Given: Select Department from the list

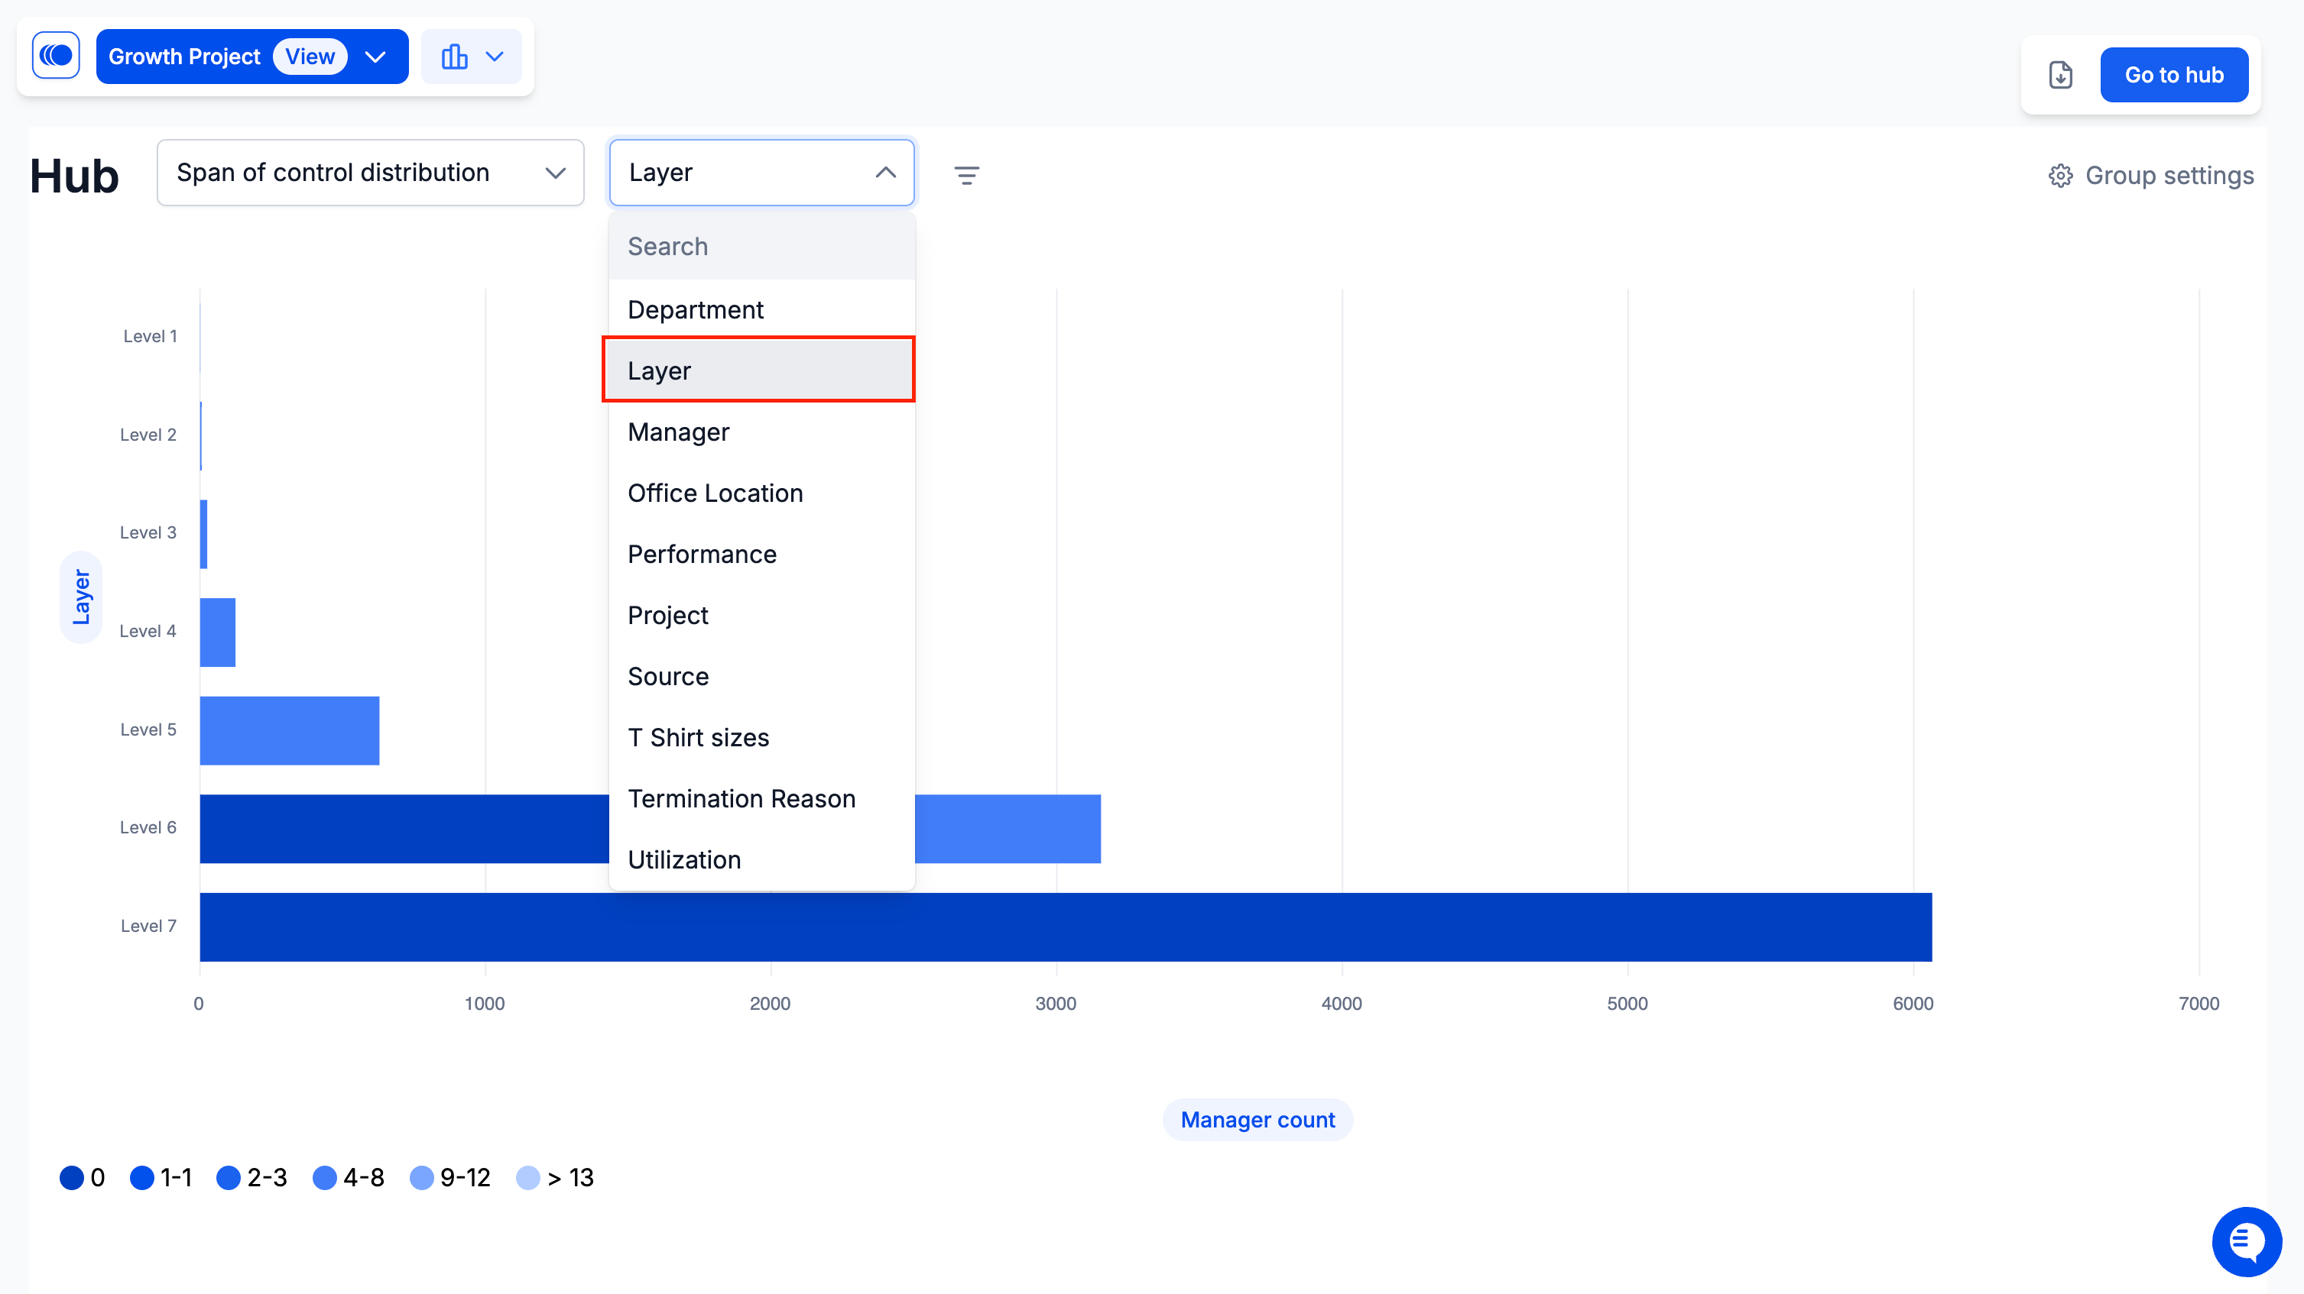Looking at the screenshot, I should [762, 310].
